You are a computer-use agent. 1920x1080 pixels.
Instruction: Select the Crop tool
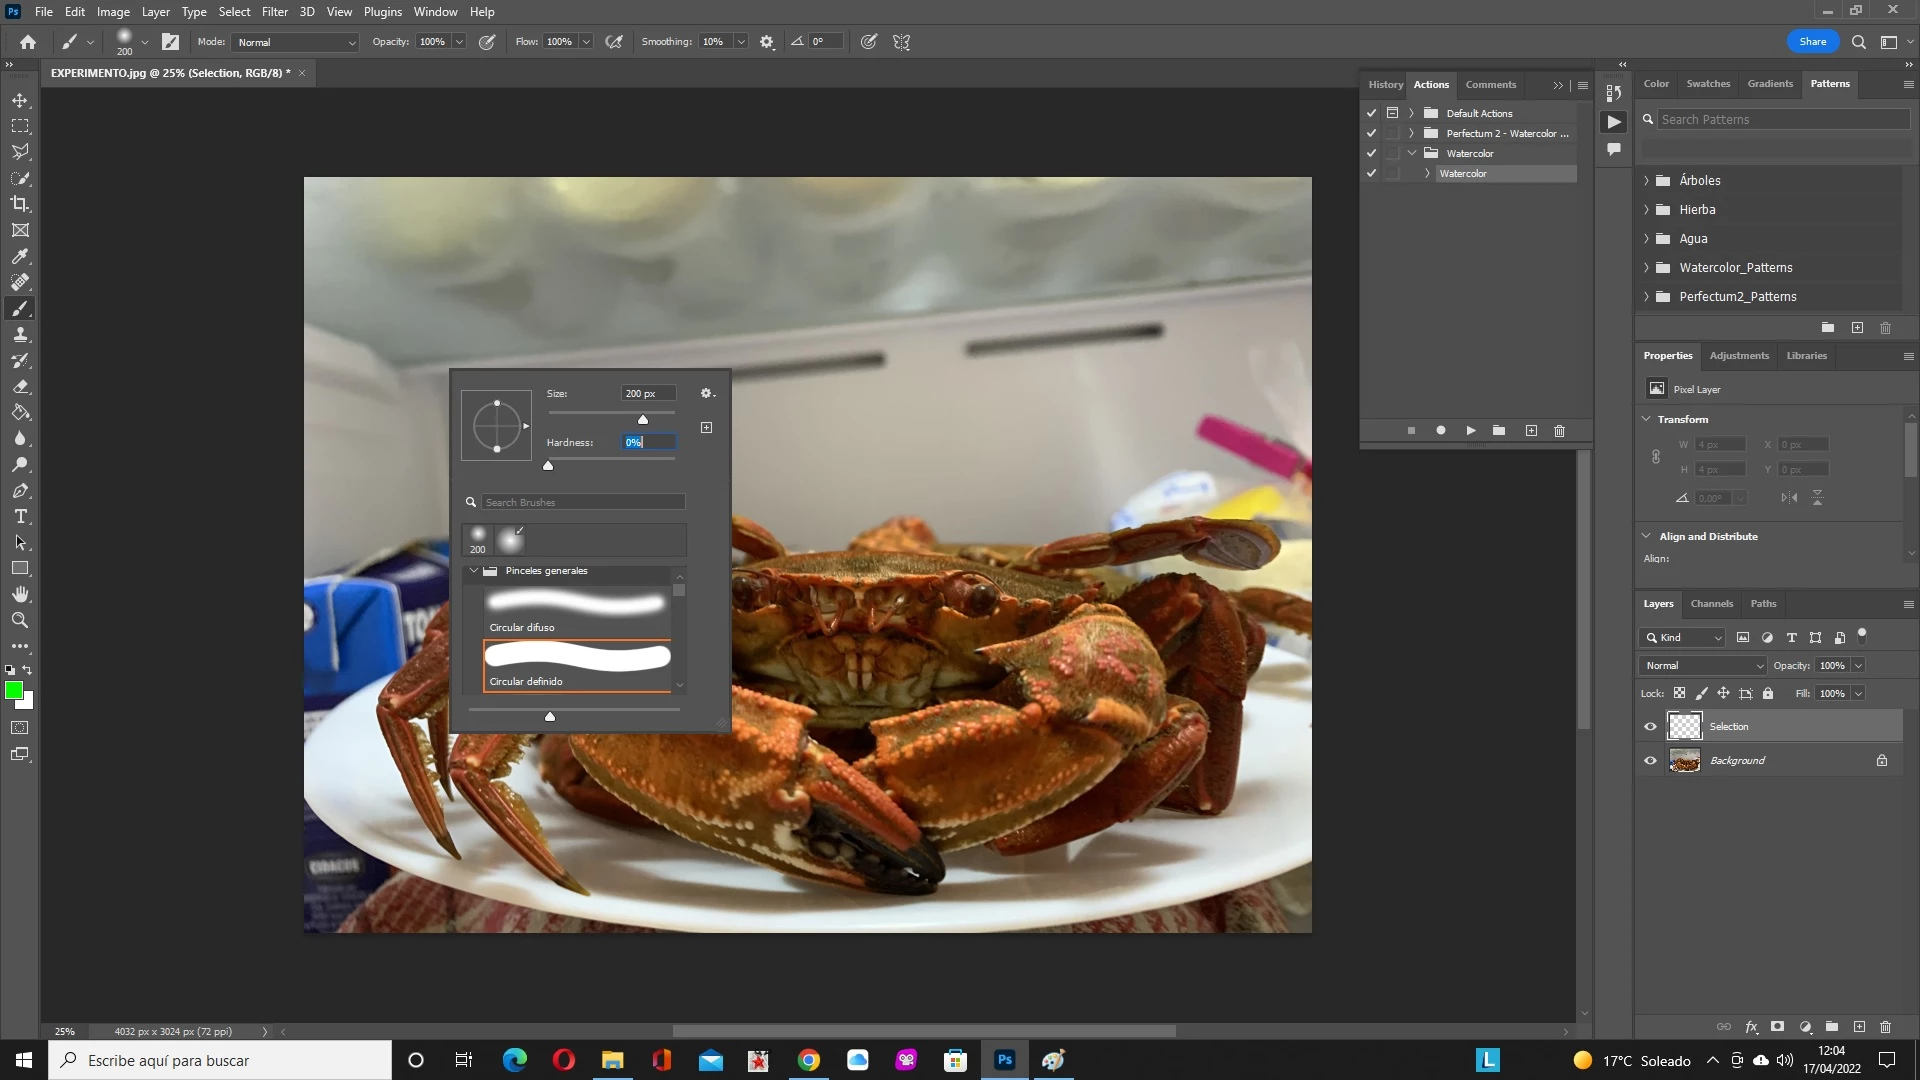(x=20, y=204)
